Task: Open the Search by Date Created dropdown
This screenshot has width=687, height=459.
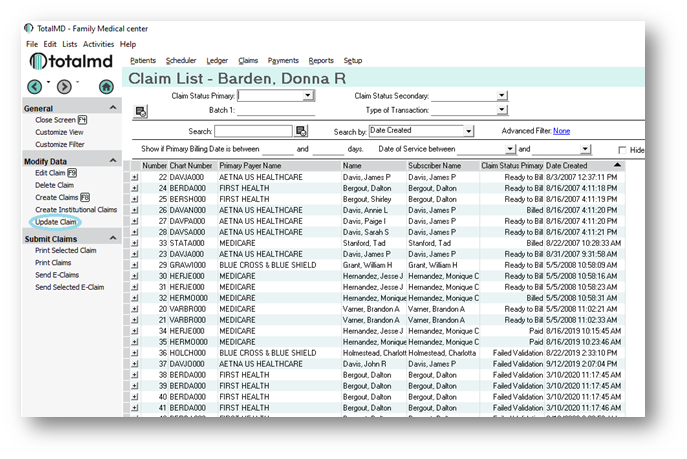Action: click(x=467, y=131)
